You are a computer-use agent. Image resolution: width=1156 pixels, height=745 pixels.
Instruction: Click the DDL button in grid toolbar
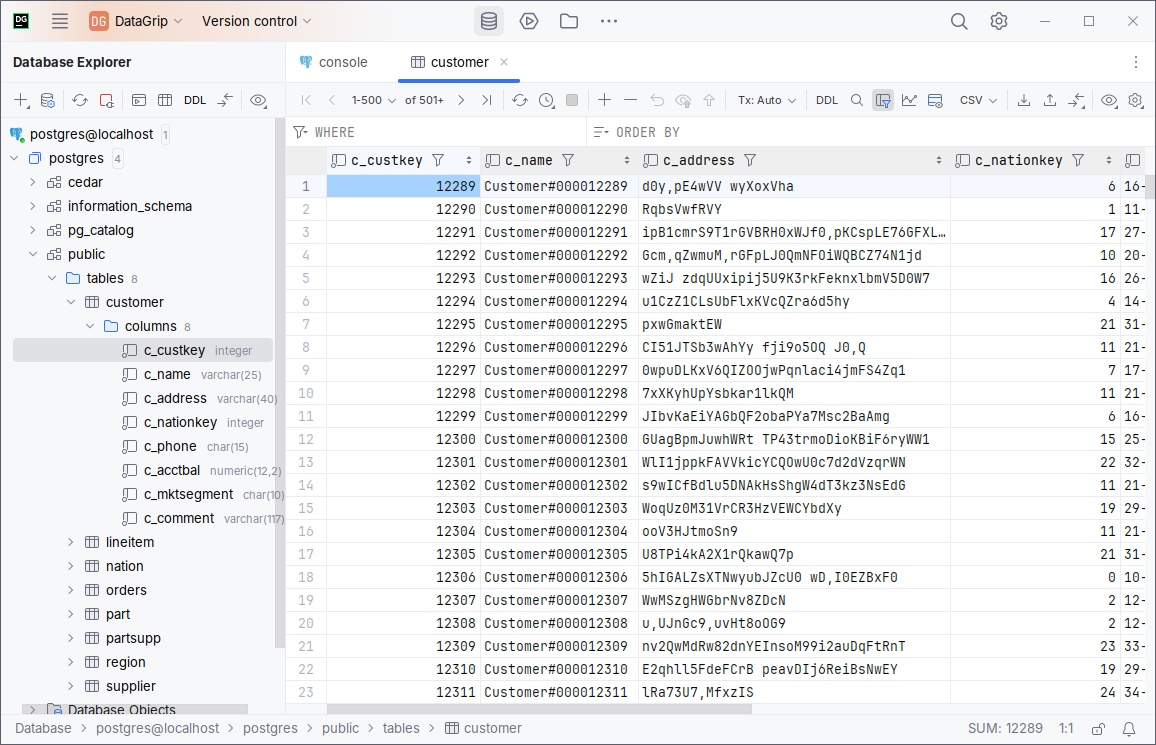(x=827, y=100)
